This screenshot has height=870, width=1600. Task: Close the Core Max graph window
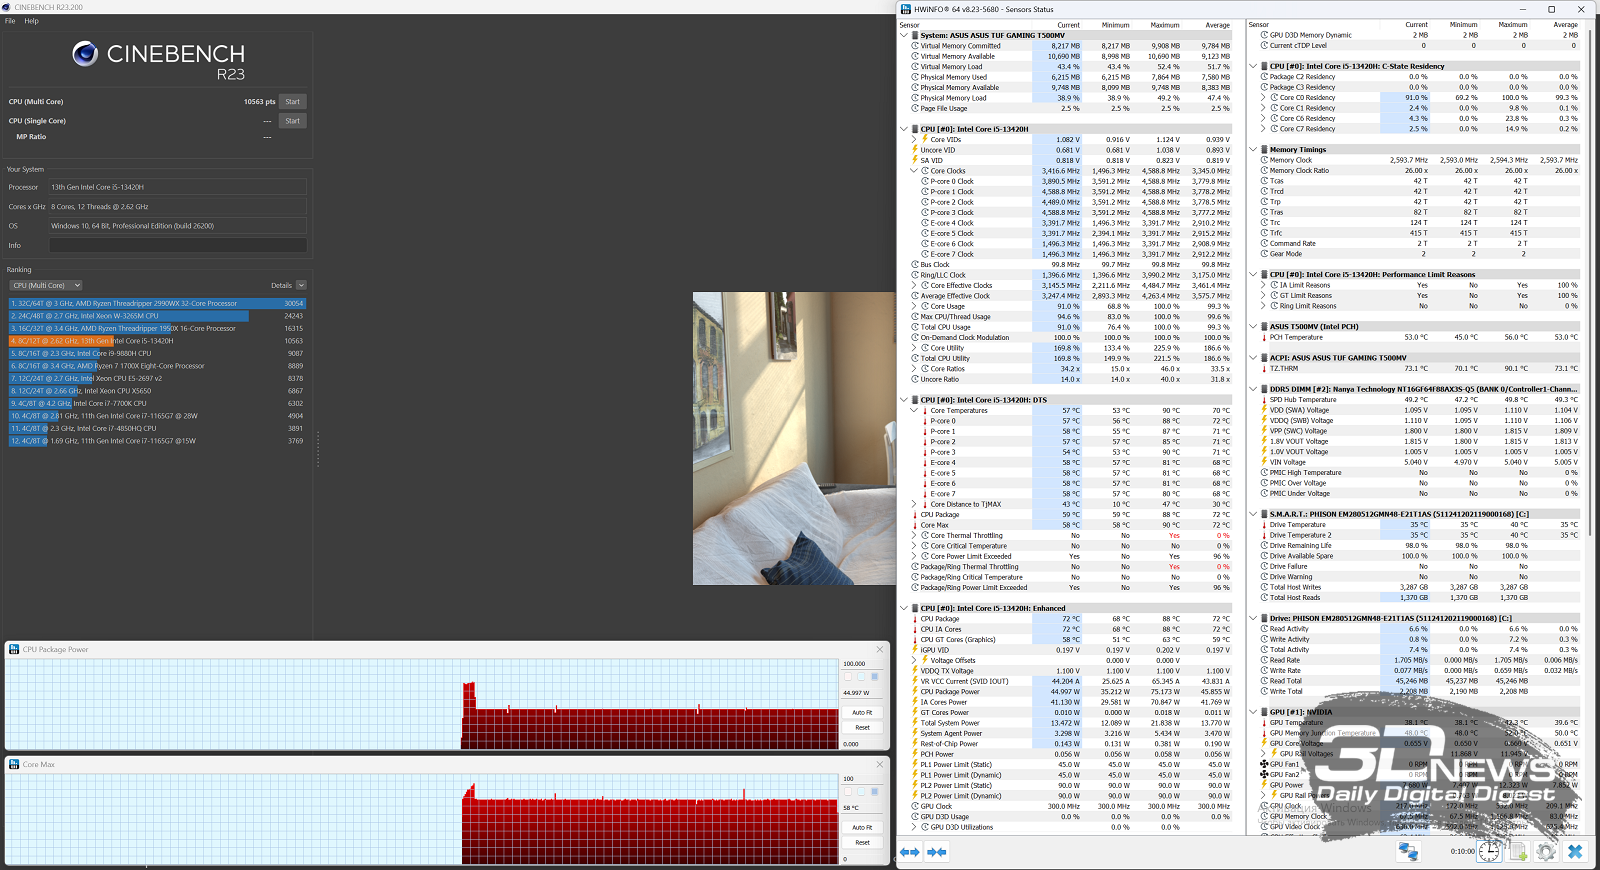coord(880,765)
